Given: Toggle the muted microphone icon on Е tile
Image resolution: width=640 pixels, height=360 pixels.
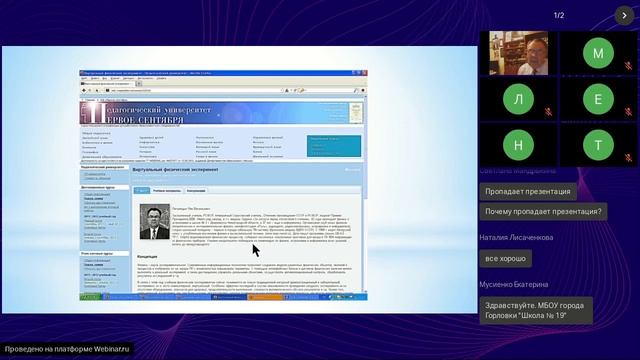Looking at the screenshot, I should (x=628, y=111).
